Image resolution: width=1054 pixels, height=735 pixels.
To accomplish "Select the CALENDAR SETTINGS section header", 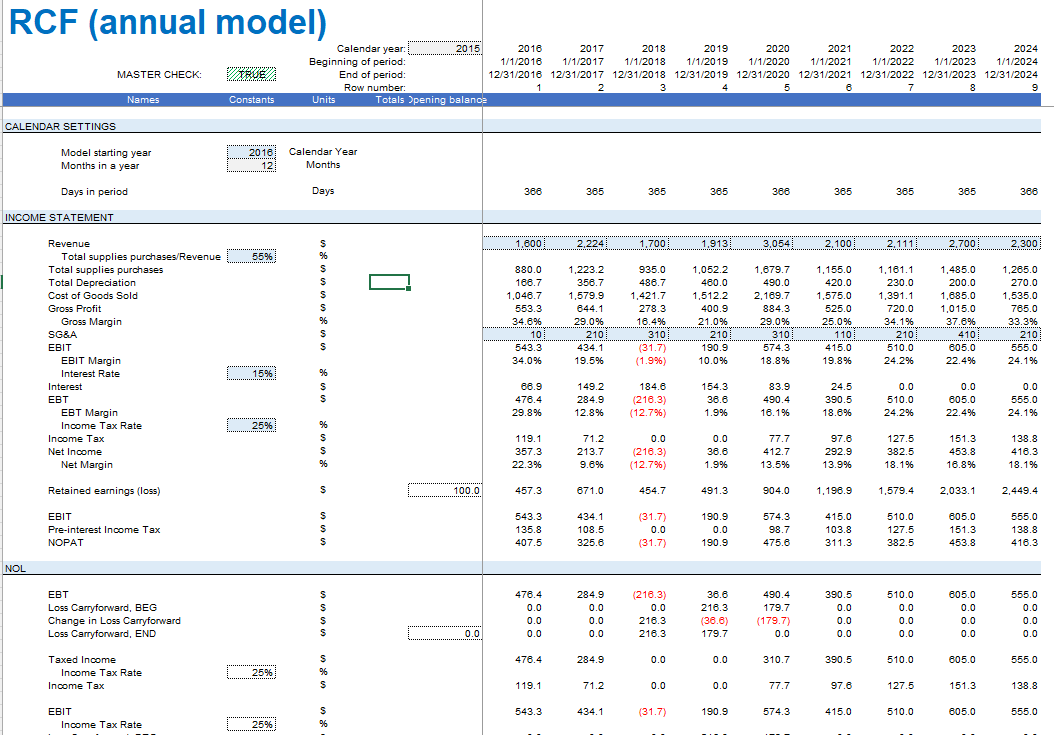I will (60, 127).
